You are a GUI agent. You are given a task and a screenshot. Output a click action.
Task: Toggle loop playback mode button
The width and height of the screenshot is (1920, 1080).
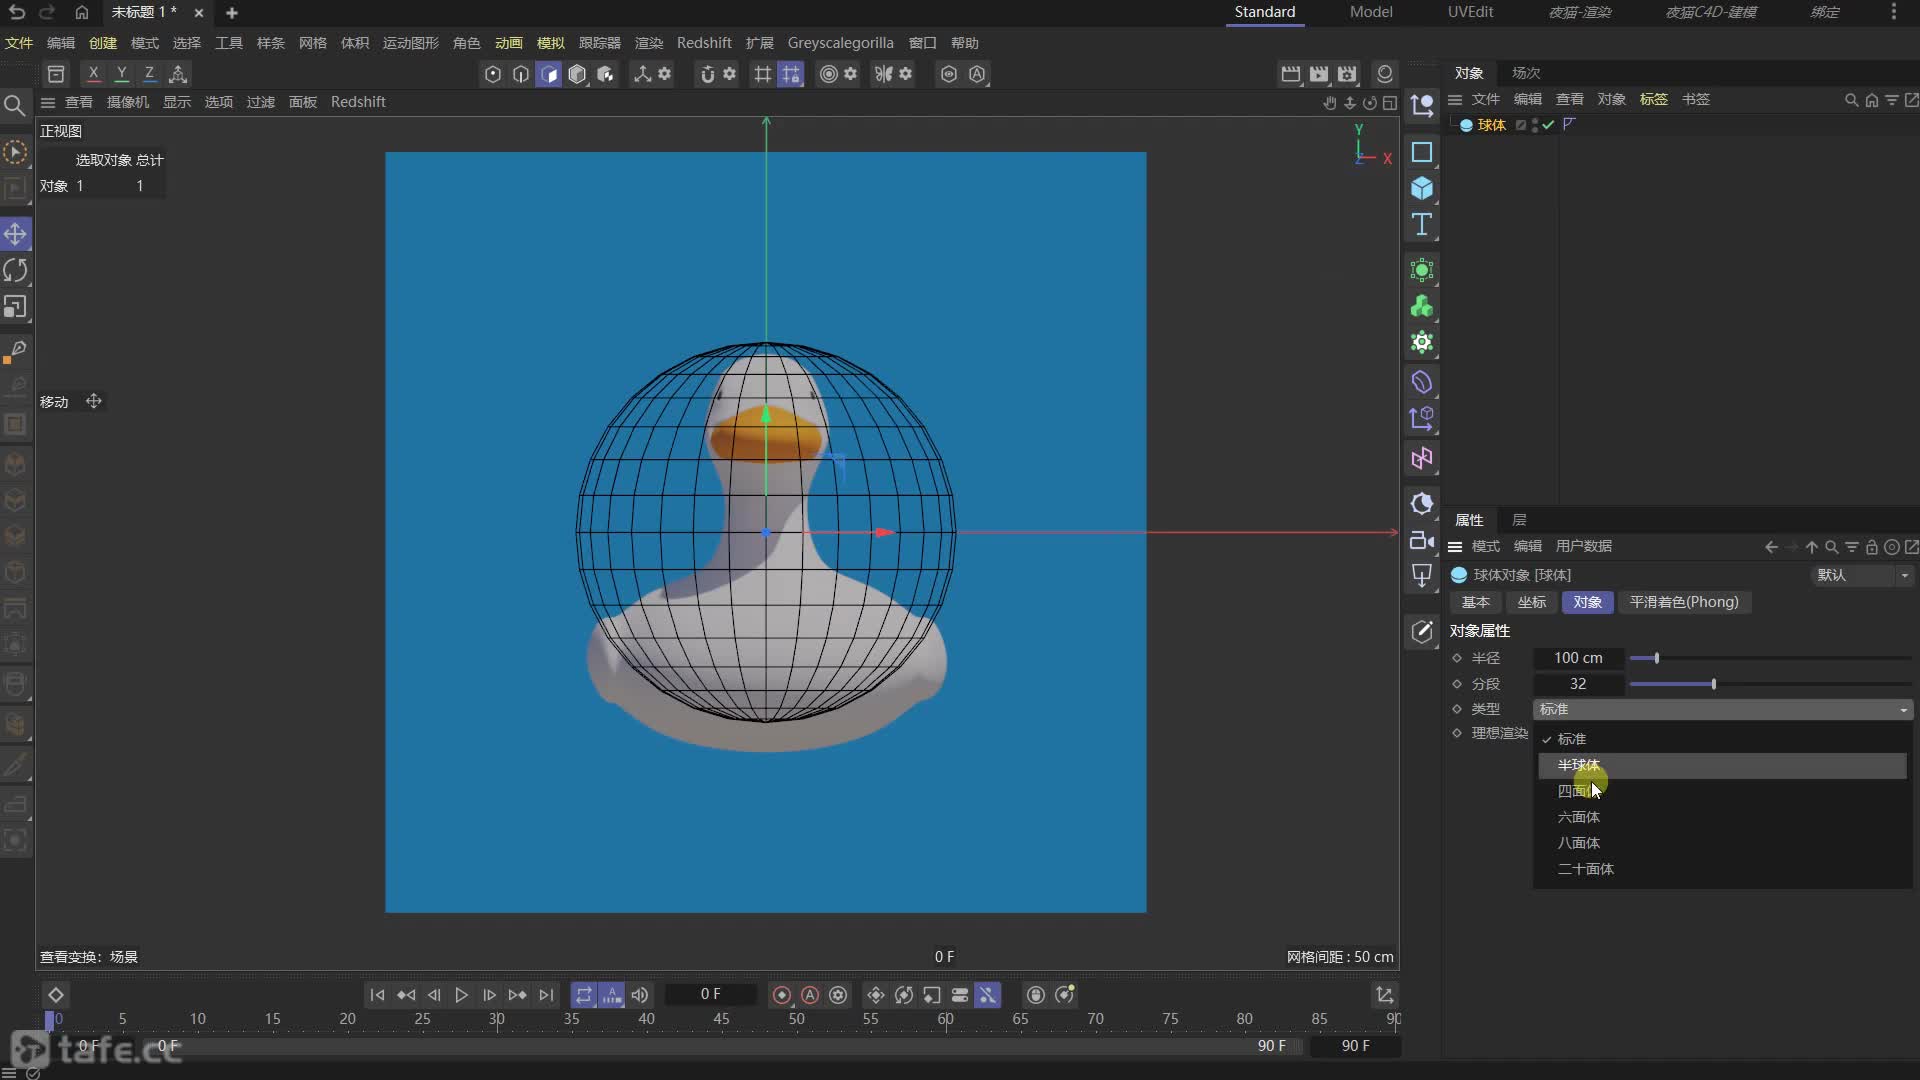[584, 995]
